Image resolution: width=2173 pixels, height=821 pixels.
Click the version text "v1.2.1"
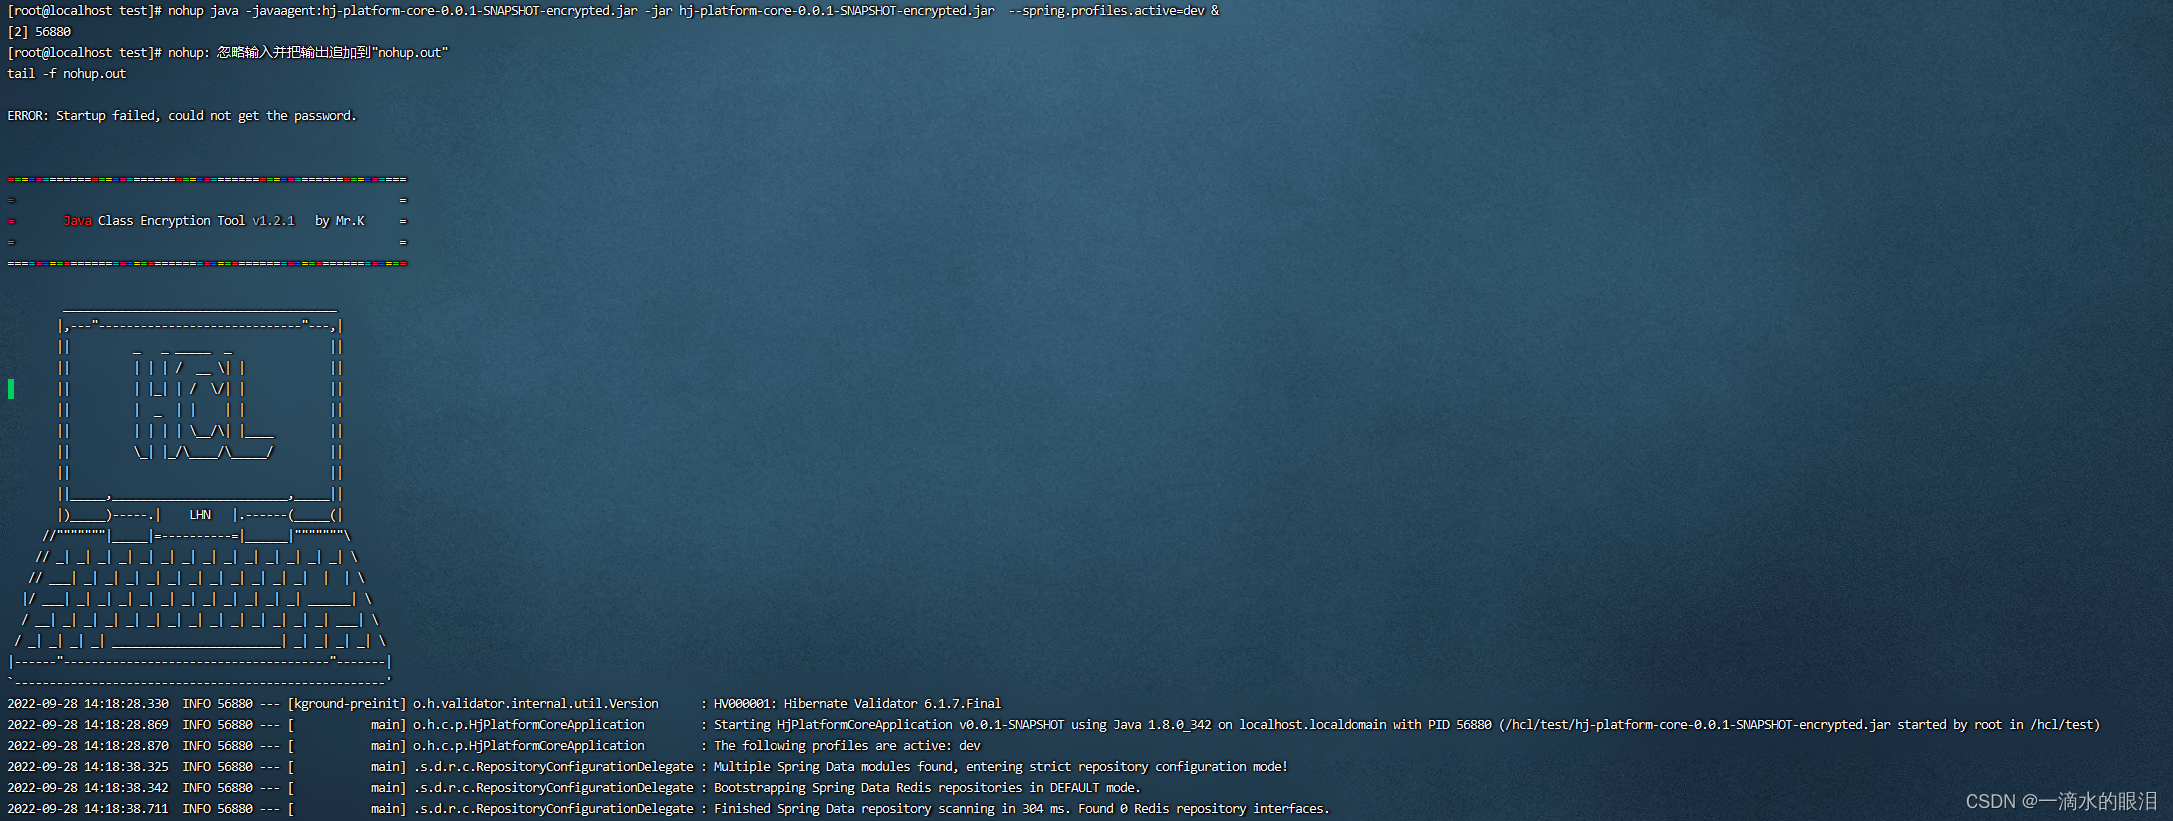tap(273, 221)
